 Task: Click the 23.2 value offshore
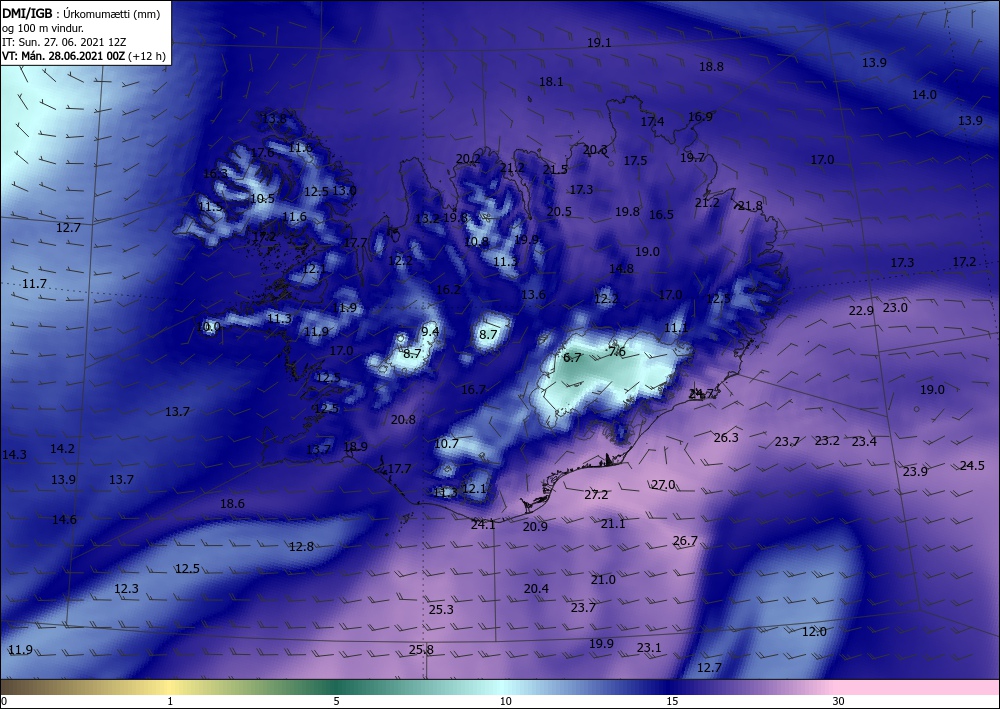tap(827, 441)
